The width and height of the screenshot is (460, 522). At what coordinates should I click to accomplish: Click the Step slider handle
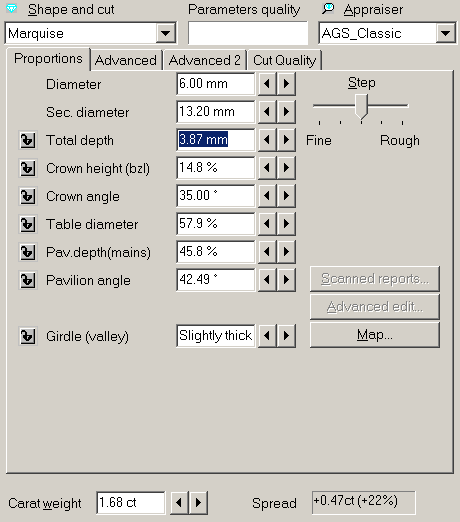[361, 107]
